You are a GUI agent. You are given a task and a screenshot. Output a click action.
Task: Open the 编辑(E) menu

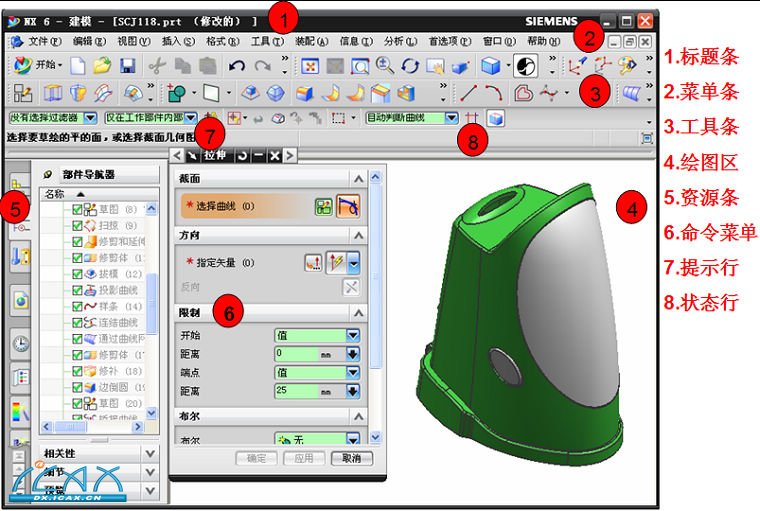coord(89,42)
